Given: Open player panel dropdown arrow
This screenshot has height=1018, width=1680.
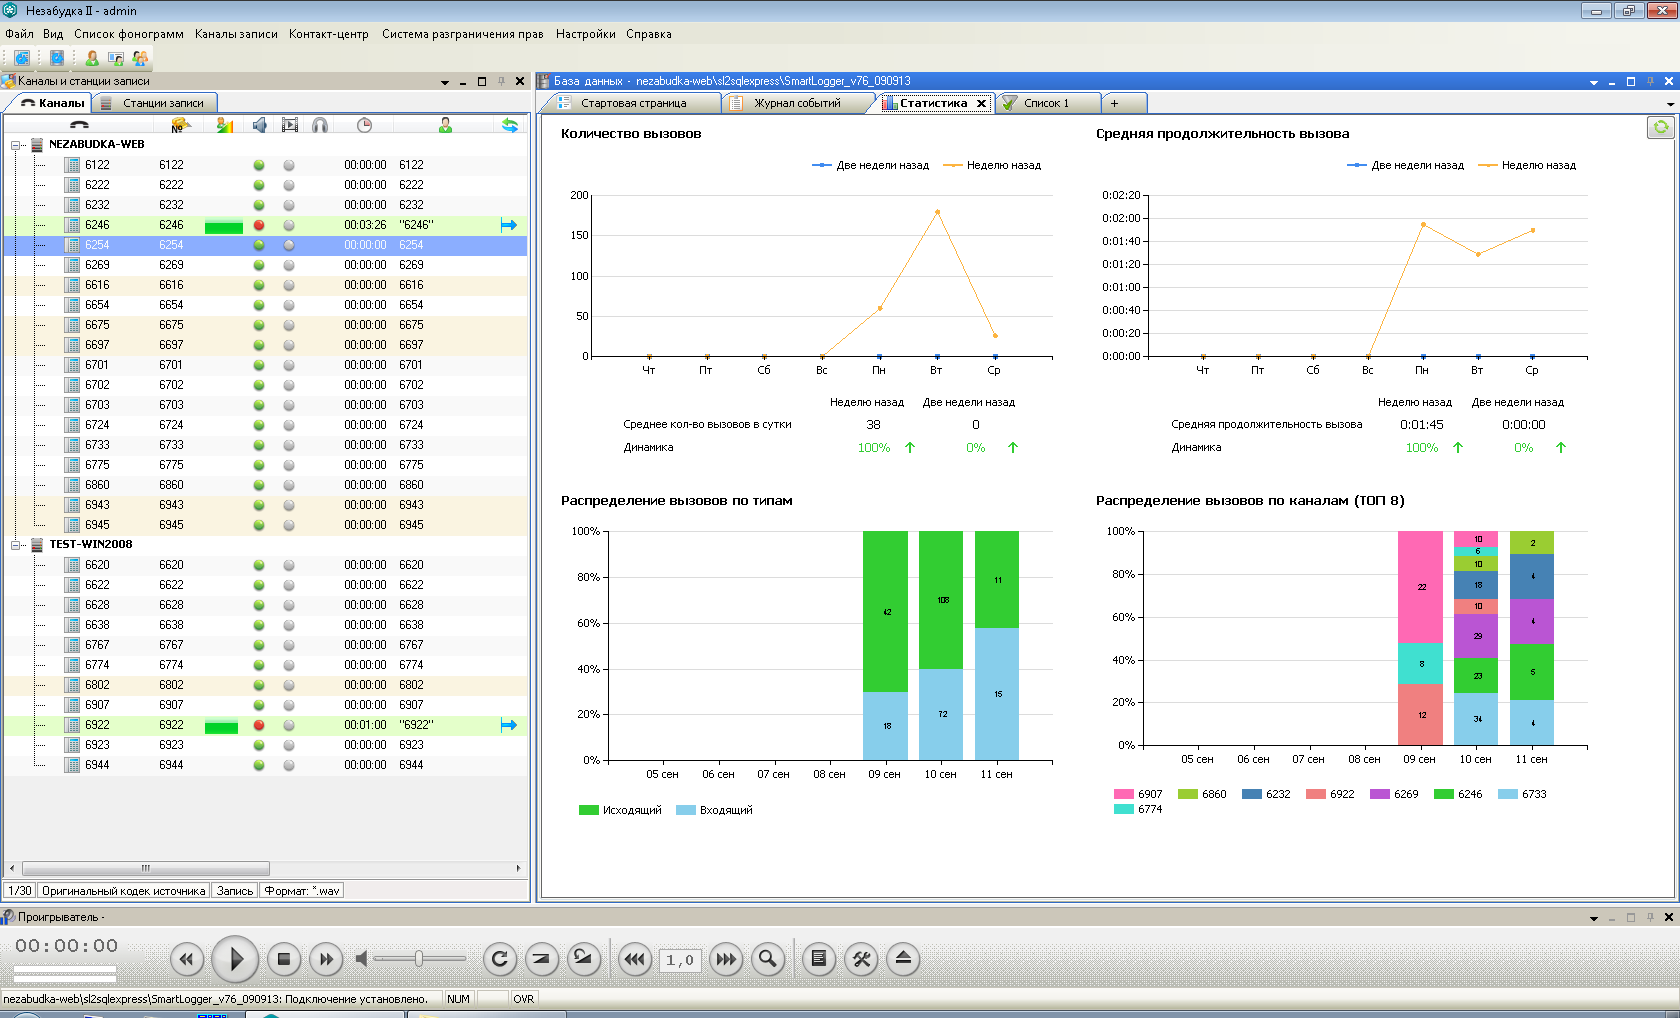Looking at the screenshot, I should tap(1593, 918).
